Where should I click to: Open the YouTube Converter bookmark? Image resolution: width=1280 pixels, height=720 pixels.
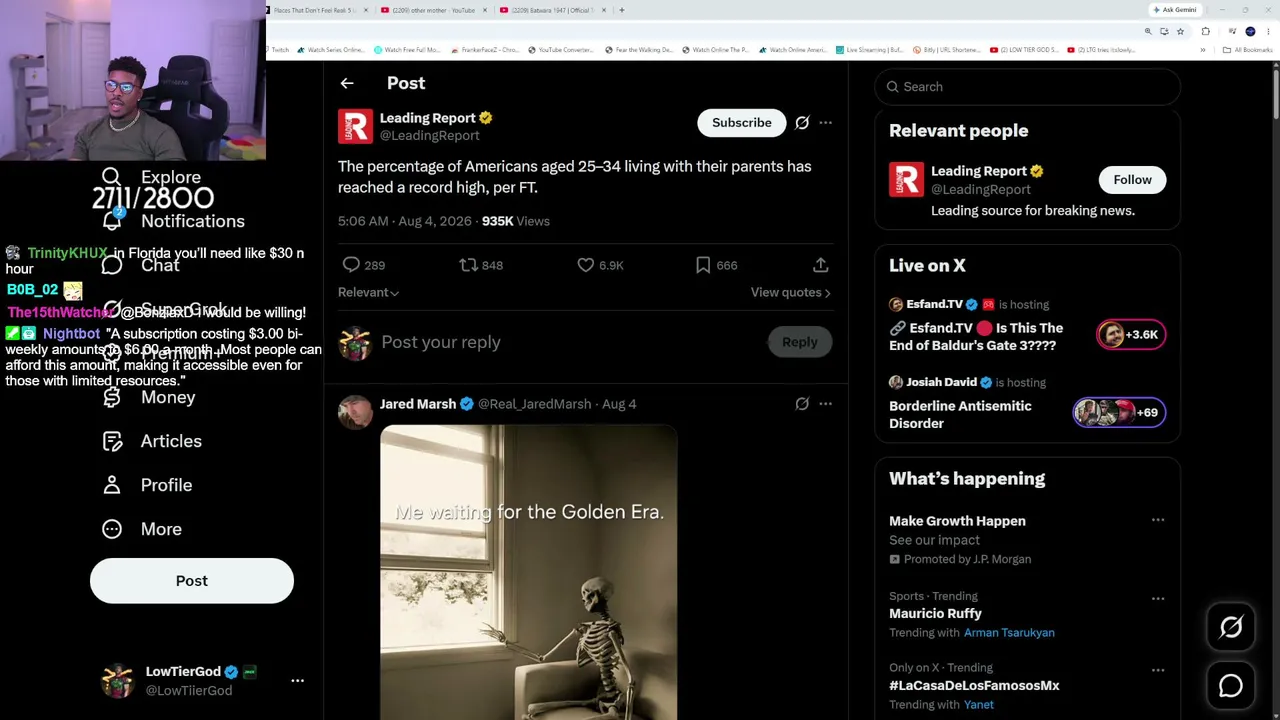pyautogui.click(x=560, y=49)
